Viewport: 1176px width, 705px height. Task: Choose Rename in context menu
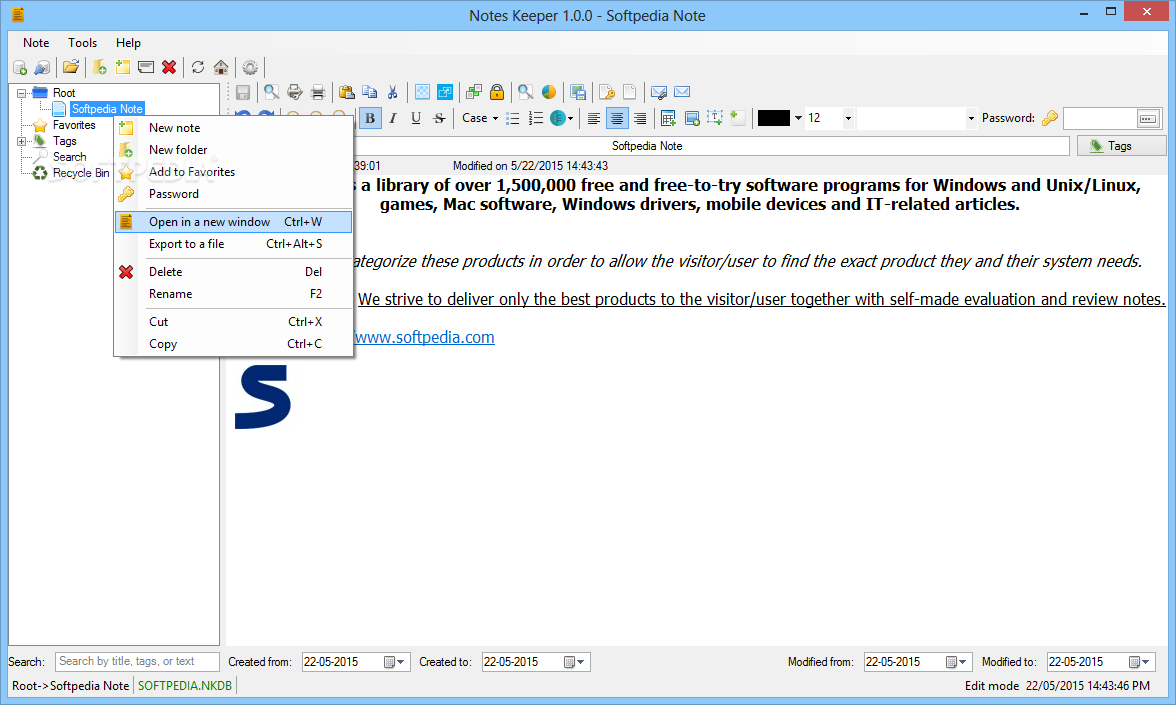(233, 294)
